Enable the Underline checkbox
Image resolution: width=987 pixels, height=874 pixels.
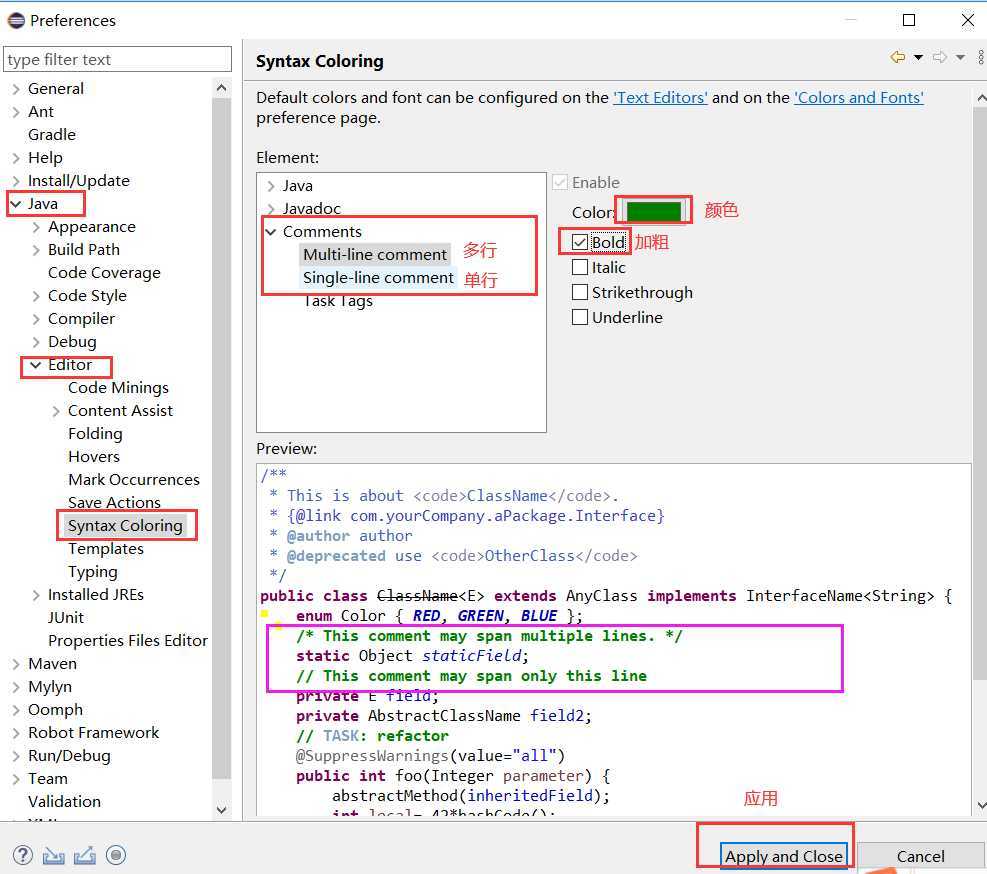click(x=580, y=317)
